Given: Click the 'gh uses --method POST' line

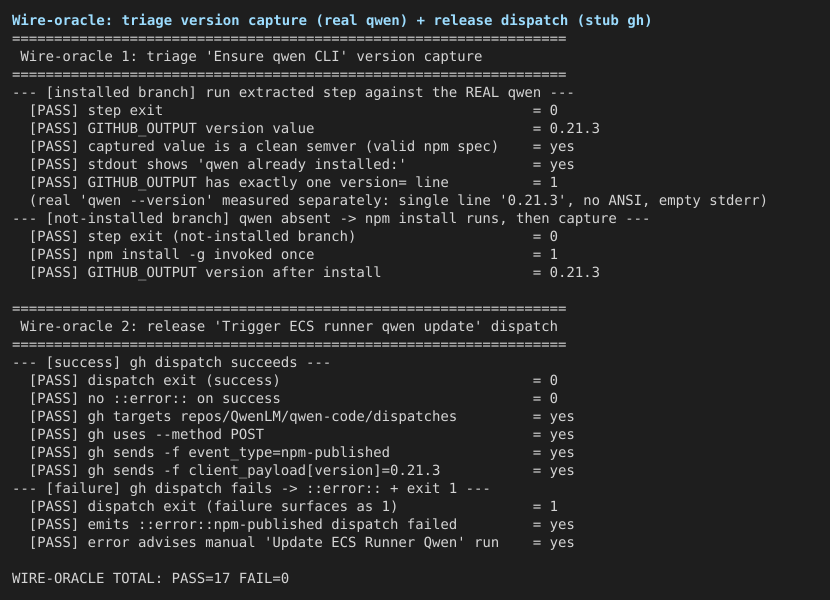Looking at the screenshot, I should (x=302, y=435).
